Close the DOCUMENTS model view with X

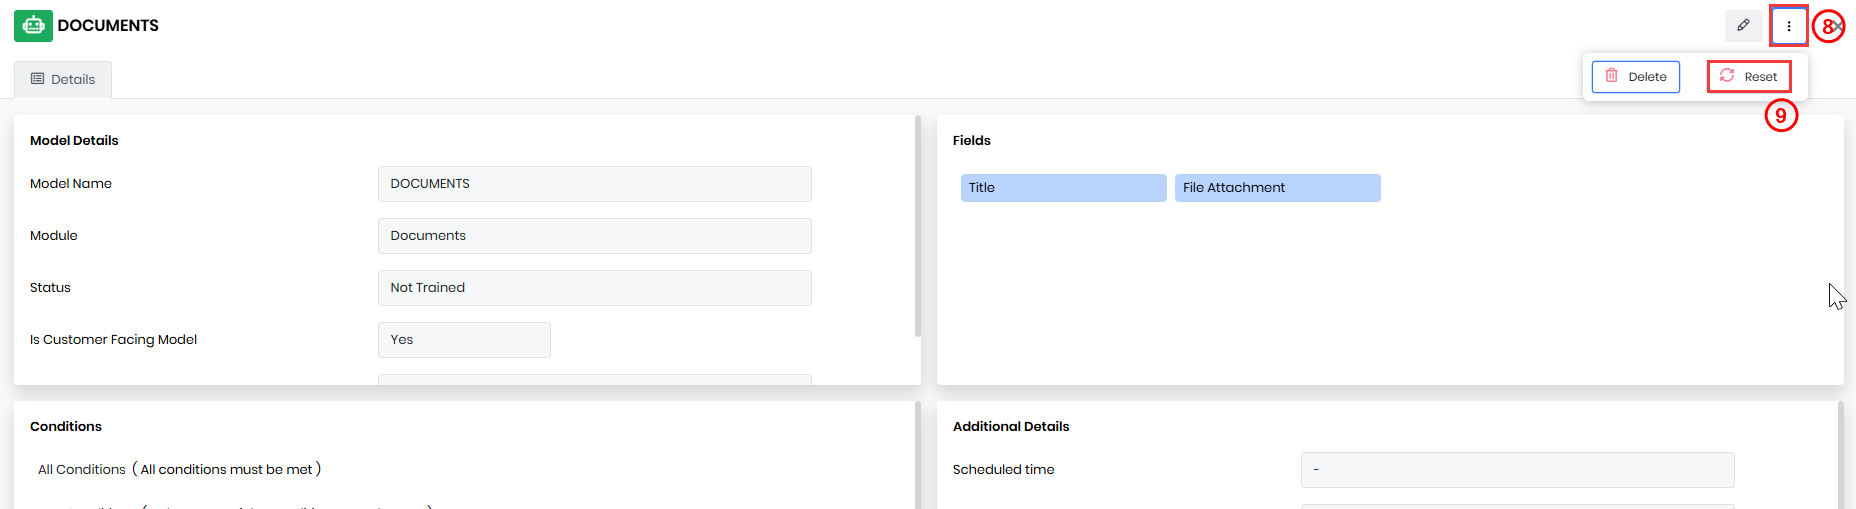click(1839, 26)
